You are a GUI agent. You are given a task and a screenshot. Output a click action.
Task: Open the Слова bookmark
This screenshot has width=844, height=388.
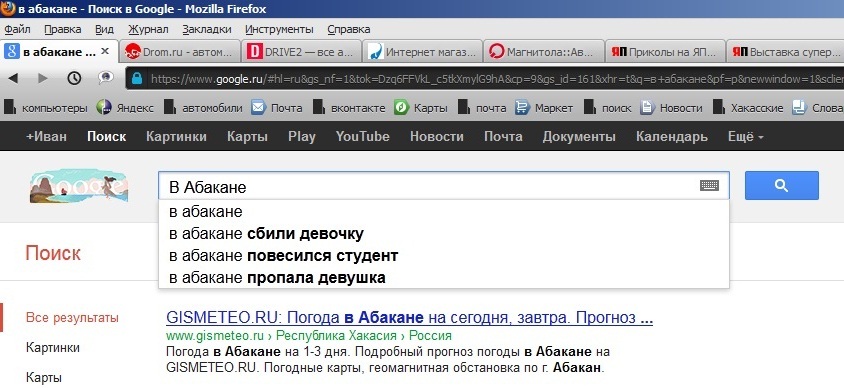(818, 108)
